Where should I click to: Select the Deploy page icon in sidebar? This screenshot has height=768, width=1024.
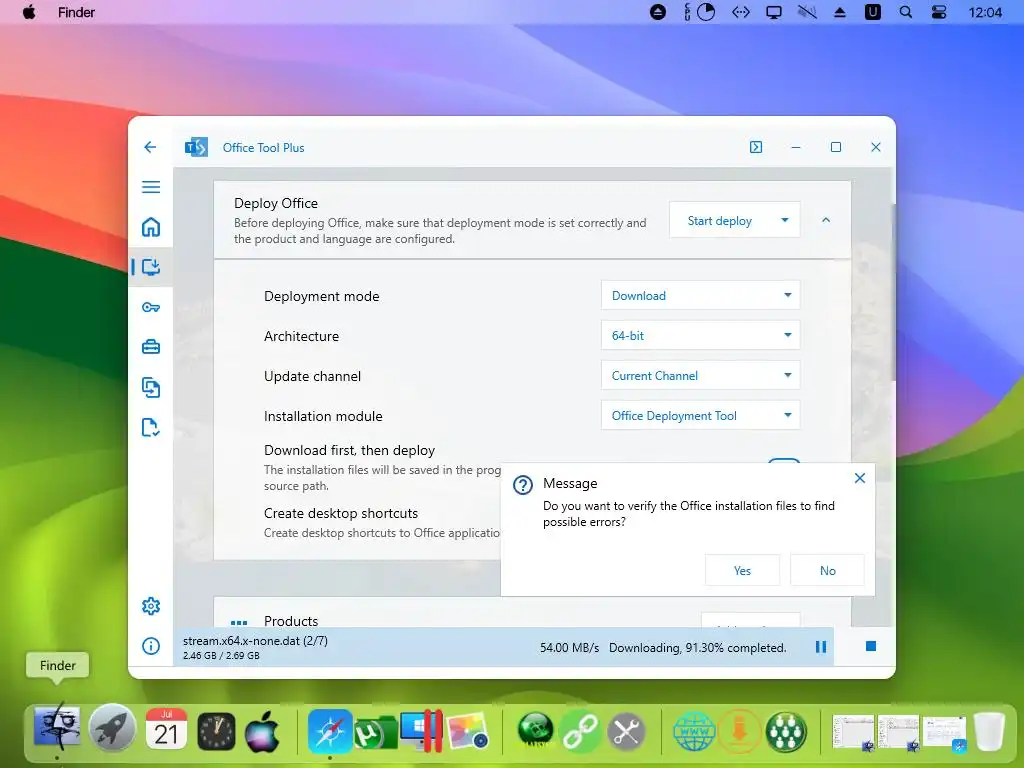(151, 266)
